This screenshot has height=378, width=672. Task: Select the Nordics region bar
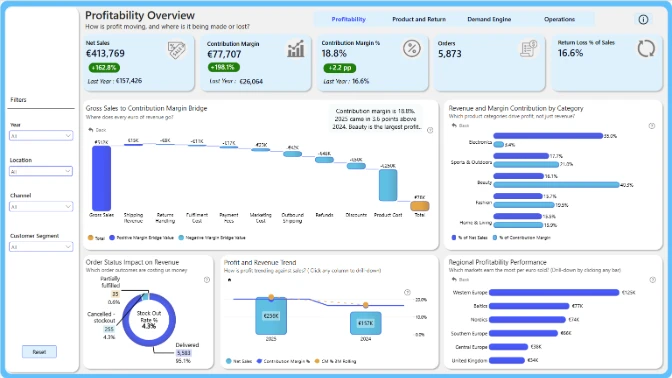pyautogui.click(x=527, y=320)
